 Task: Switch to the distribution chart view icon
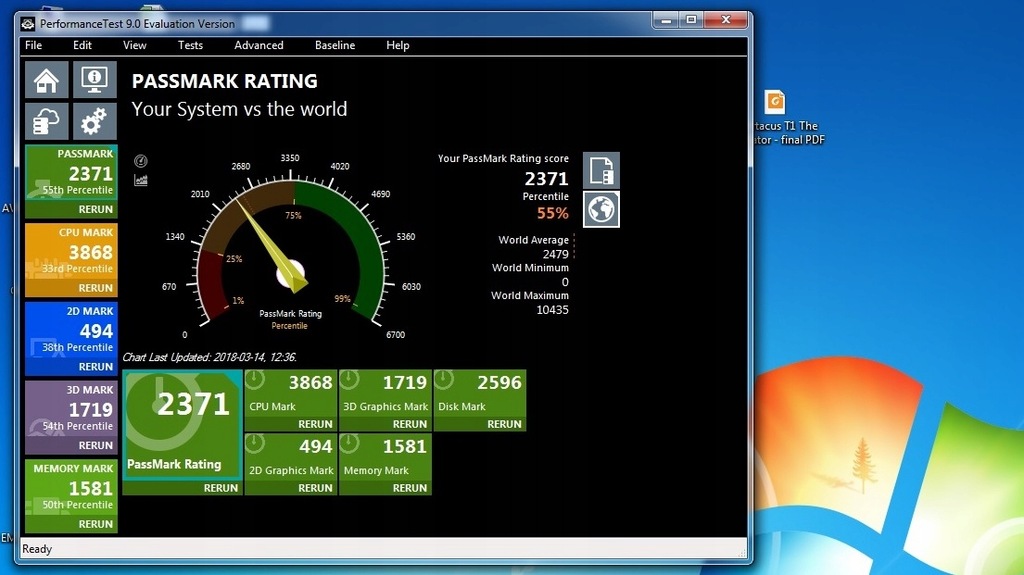tap(140, 180)
